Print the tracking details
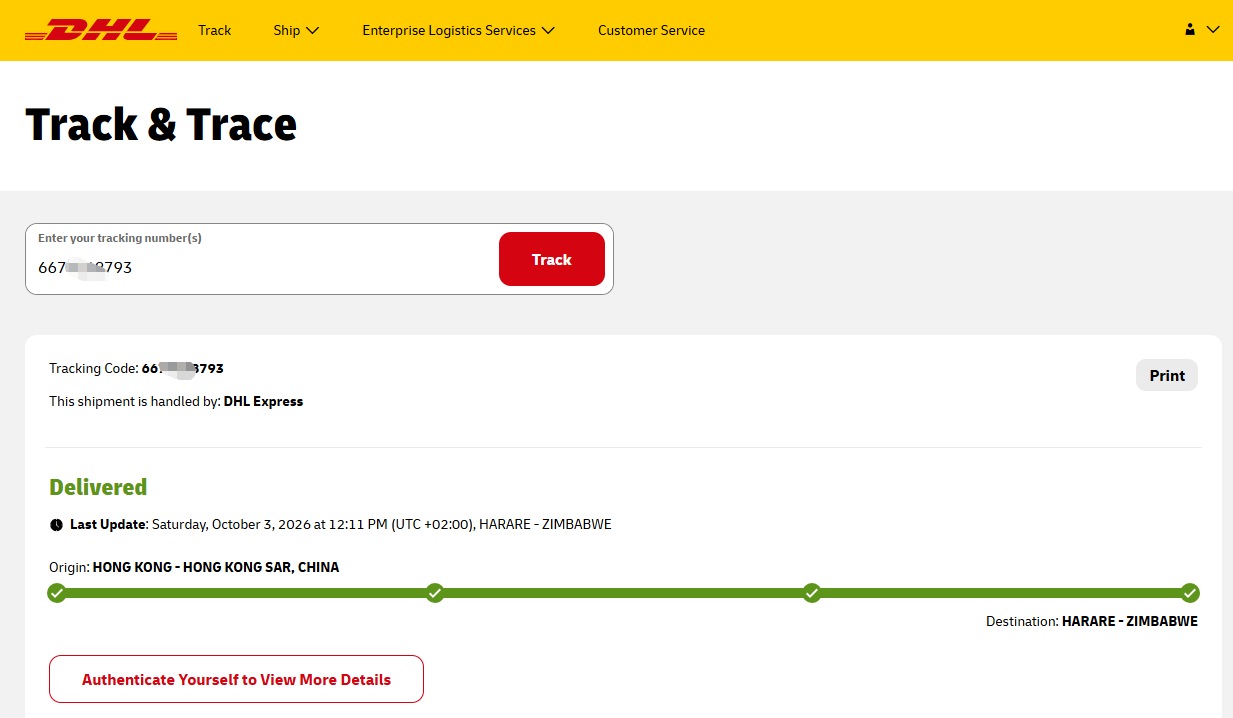Image resolution: width=1233 pixels, height=718 pixels. click(1167, 375)
